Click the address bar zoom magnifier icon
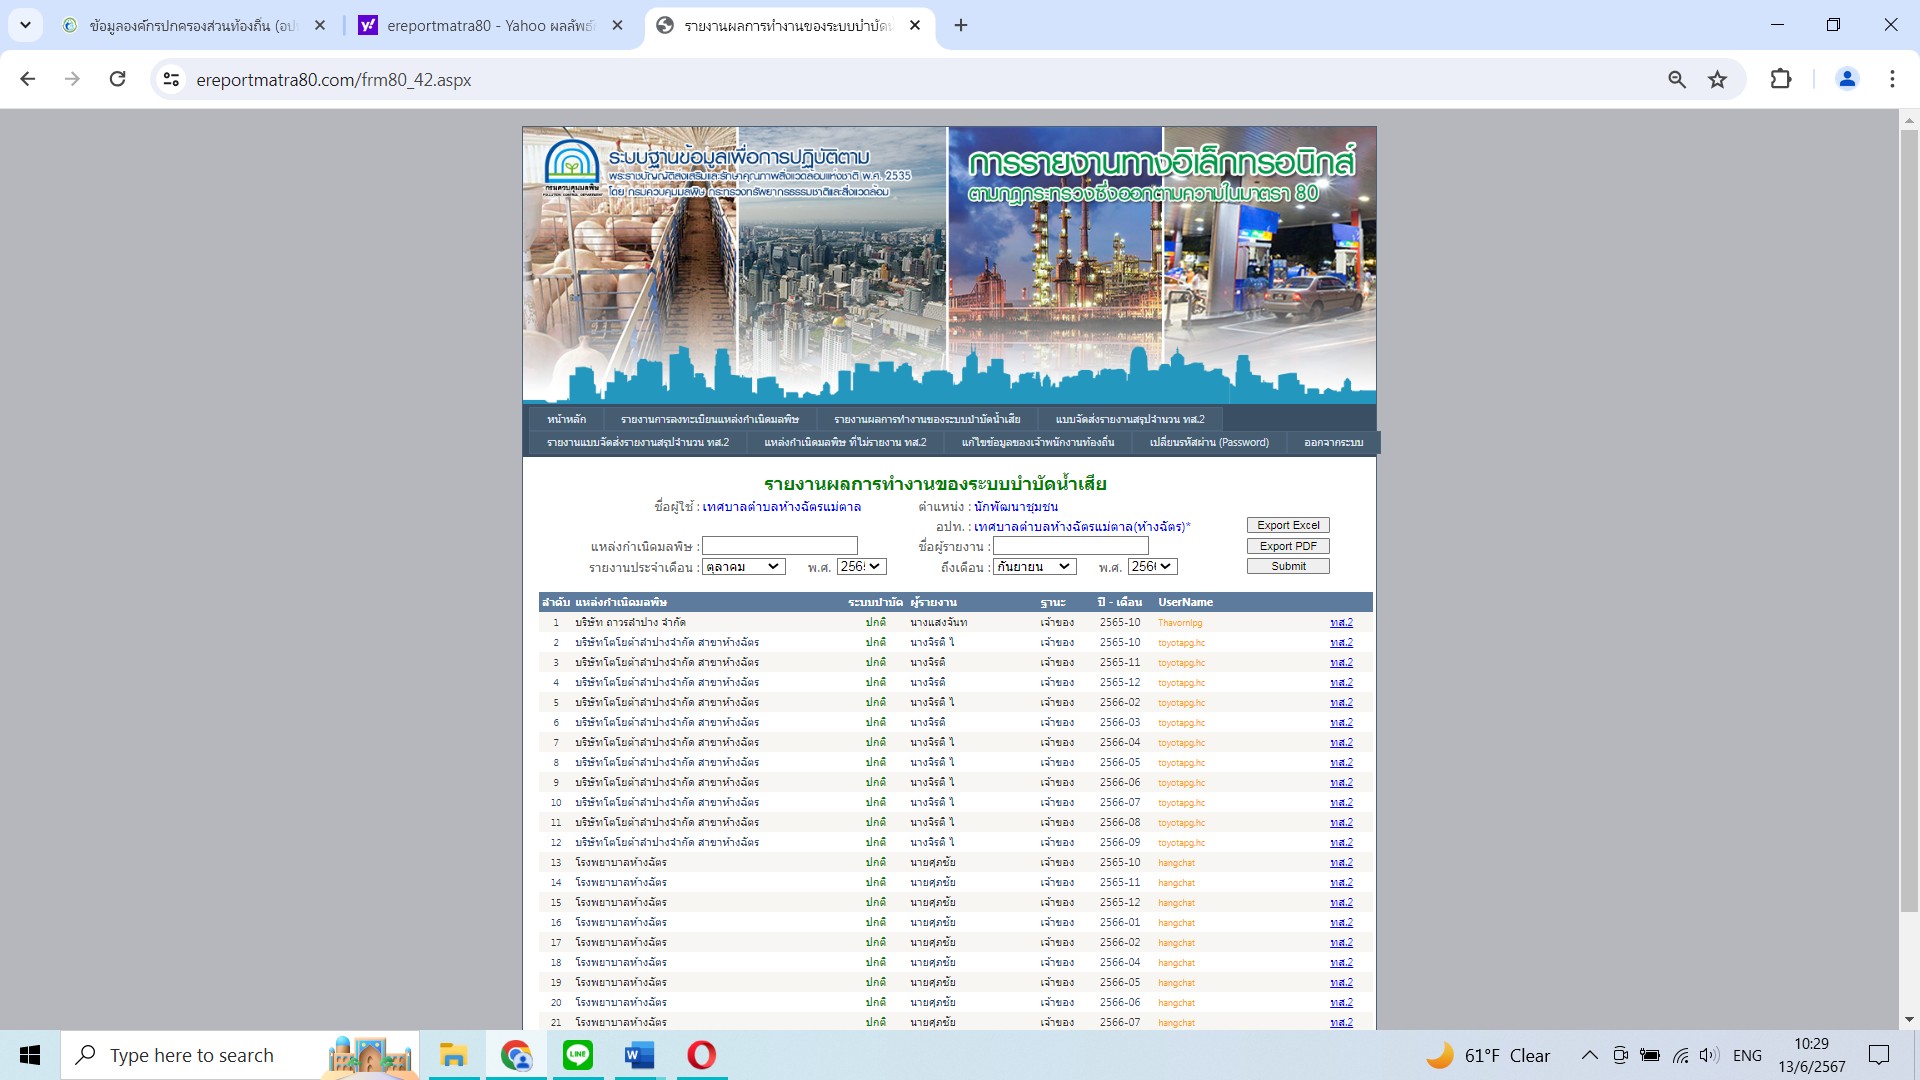This screenshot has height=1080, width=1920. pyautogui.click(x=1677, y=79)
